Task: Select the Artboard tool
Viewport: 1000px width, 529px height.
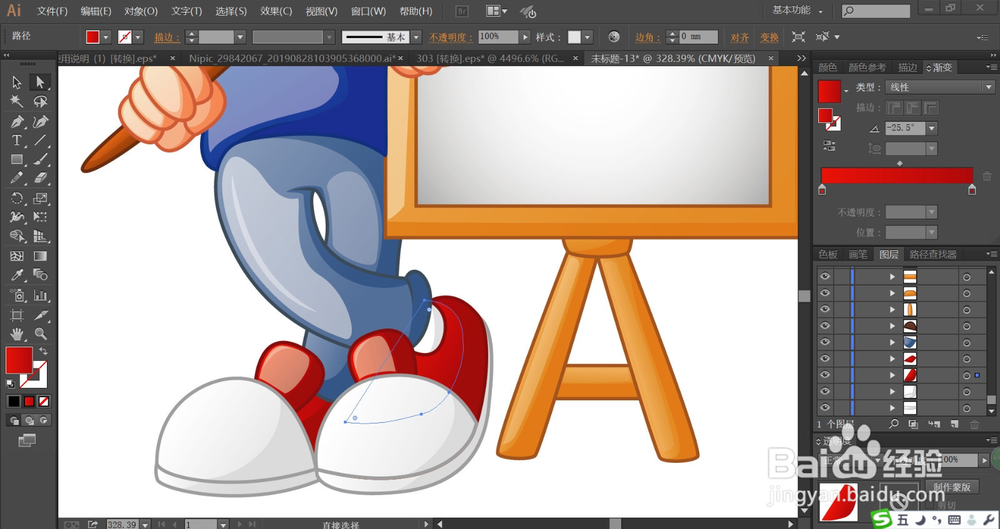Action: (x=17, y=315)
